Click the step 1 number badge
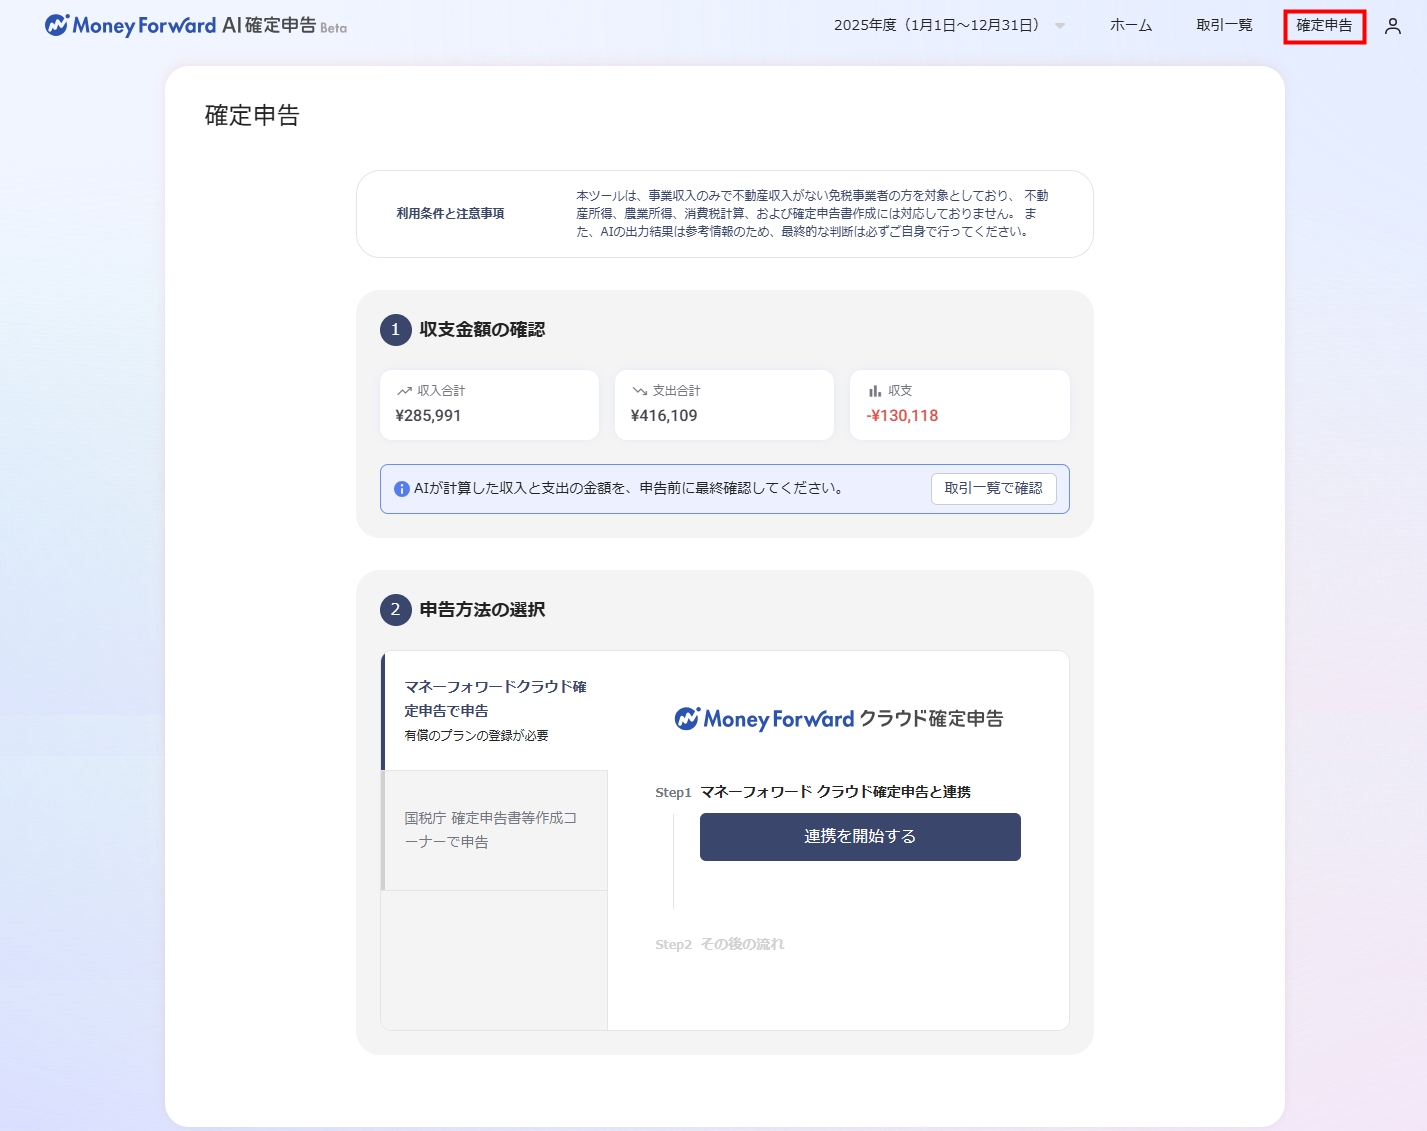Screen dimensions: 1427x1131 coord(395,330)
